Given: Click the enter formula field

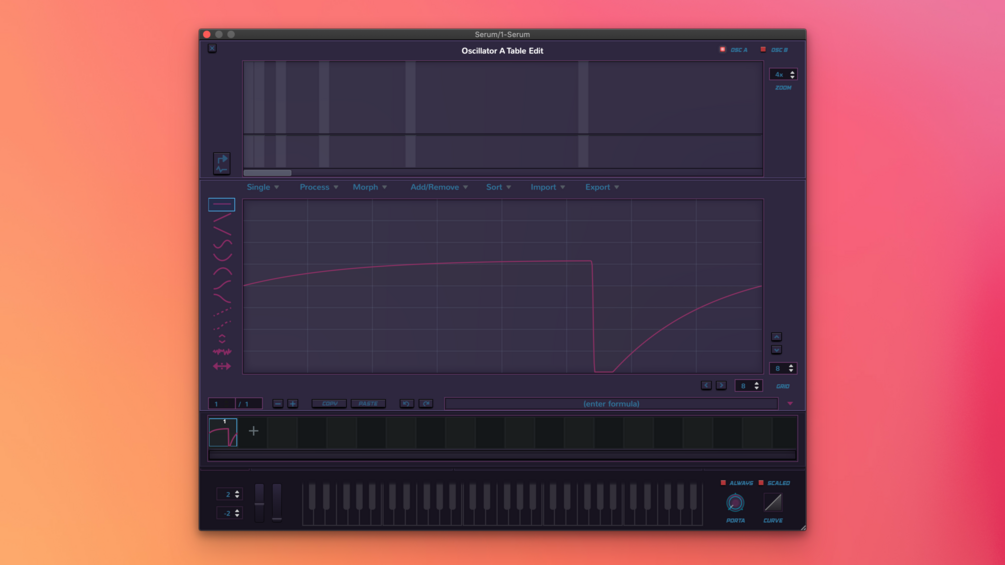Looking at the screenshot, I should coord(611,404).
